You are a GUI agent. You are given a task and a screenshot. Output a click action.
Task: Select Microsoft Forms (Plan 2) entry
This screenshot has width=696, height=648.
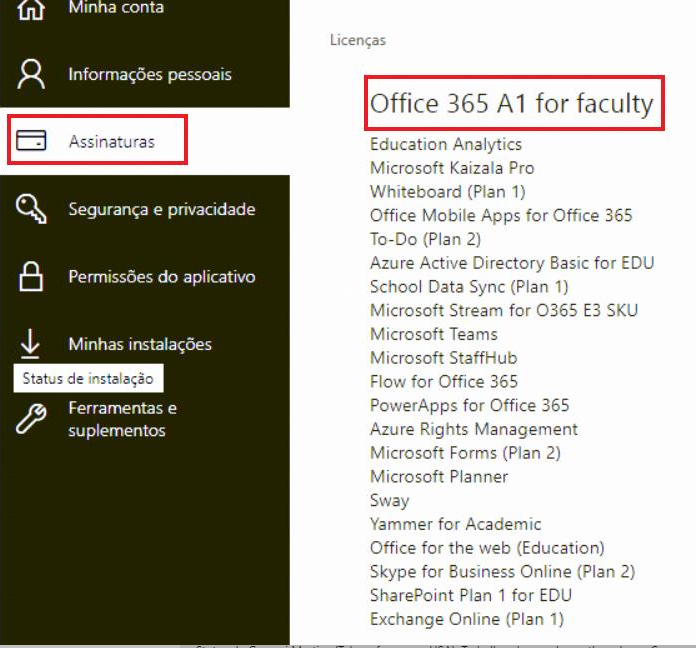tap(466, 453)
